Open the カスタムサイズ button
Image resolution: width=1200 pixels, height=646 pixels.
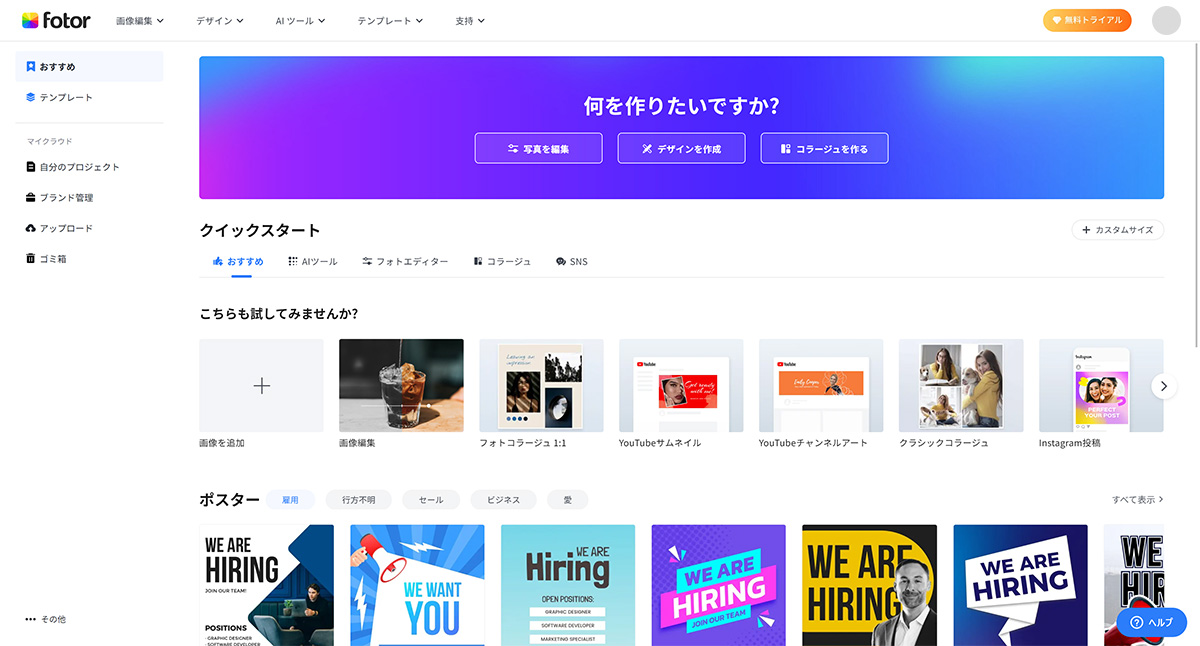(x=1118, y=230)
